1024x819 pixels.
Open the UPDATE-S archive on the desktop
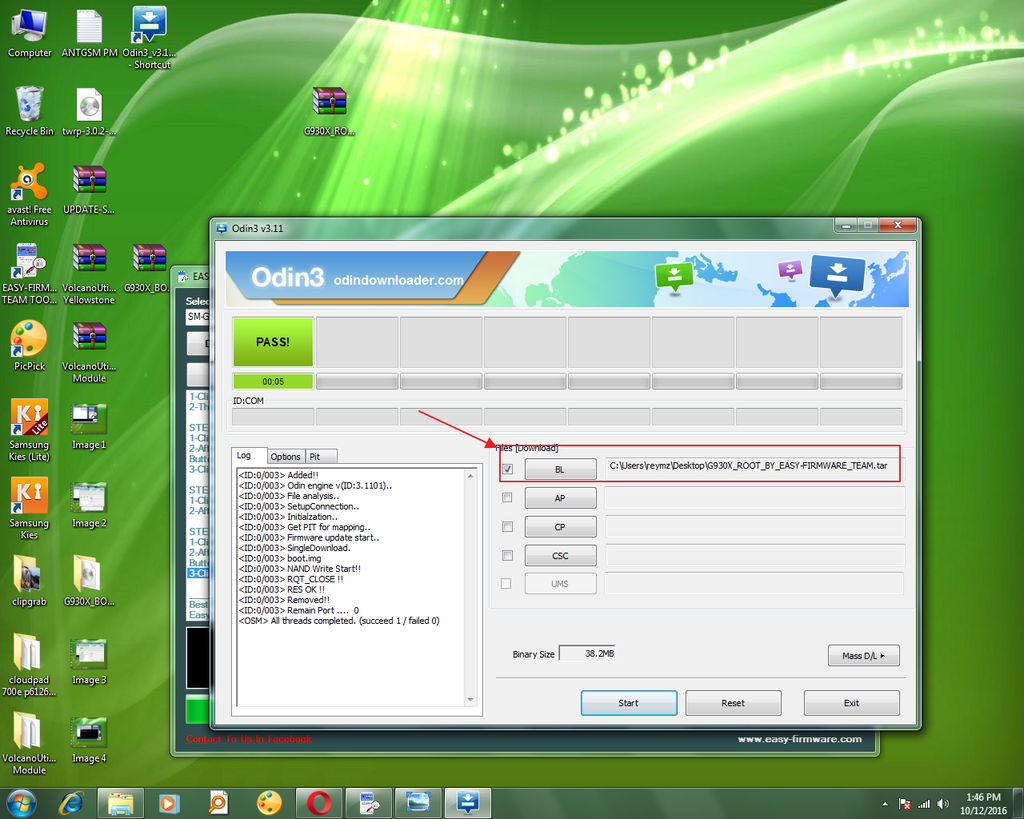(x=89, y=181)
